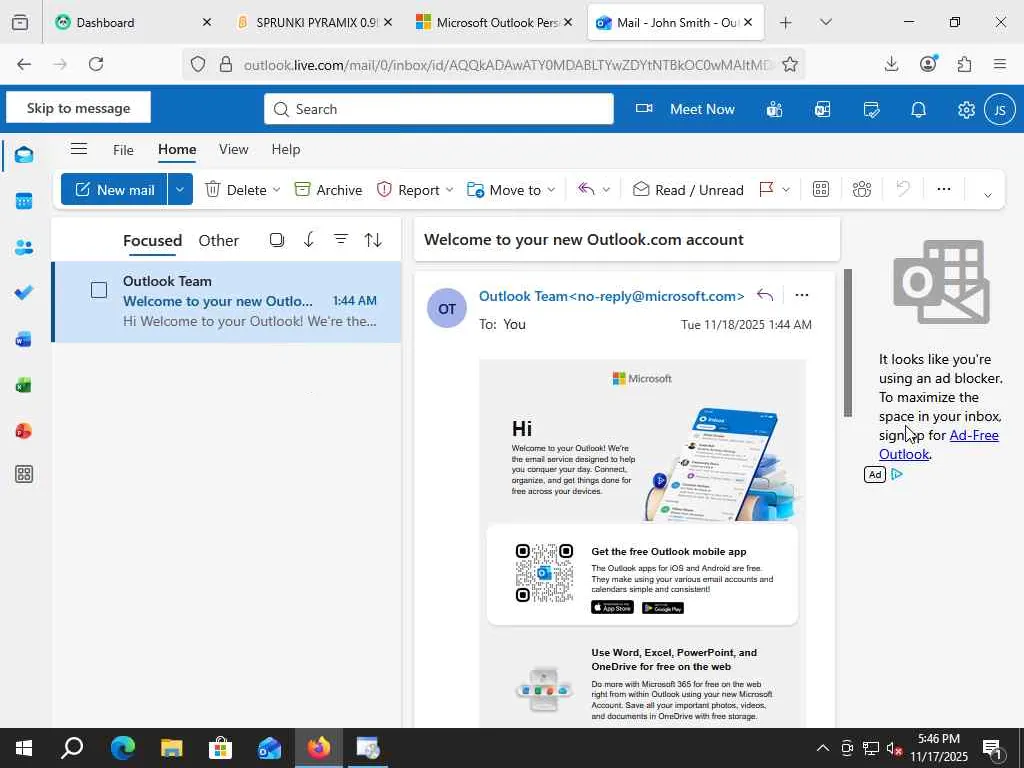Screen dimensions: 1024x768
Task: Open the Settings gear in the header
Action: pos(967,110)
